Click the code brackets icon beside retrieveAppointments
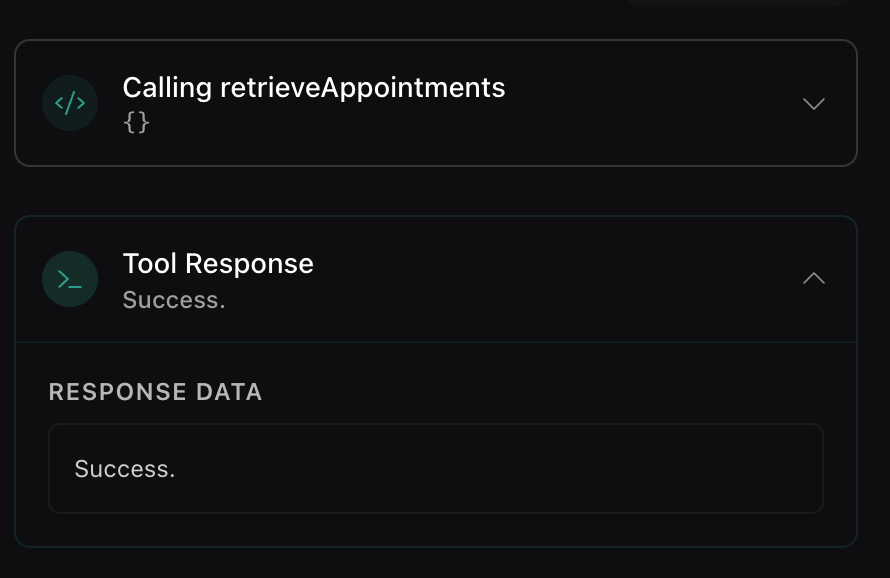Screen dimensions: 890x578 (70, 103)
